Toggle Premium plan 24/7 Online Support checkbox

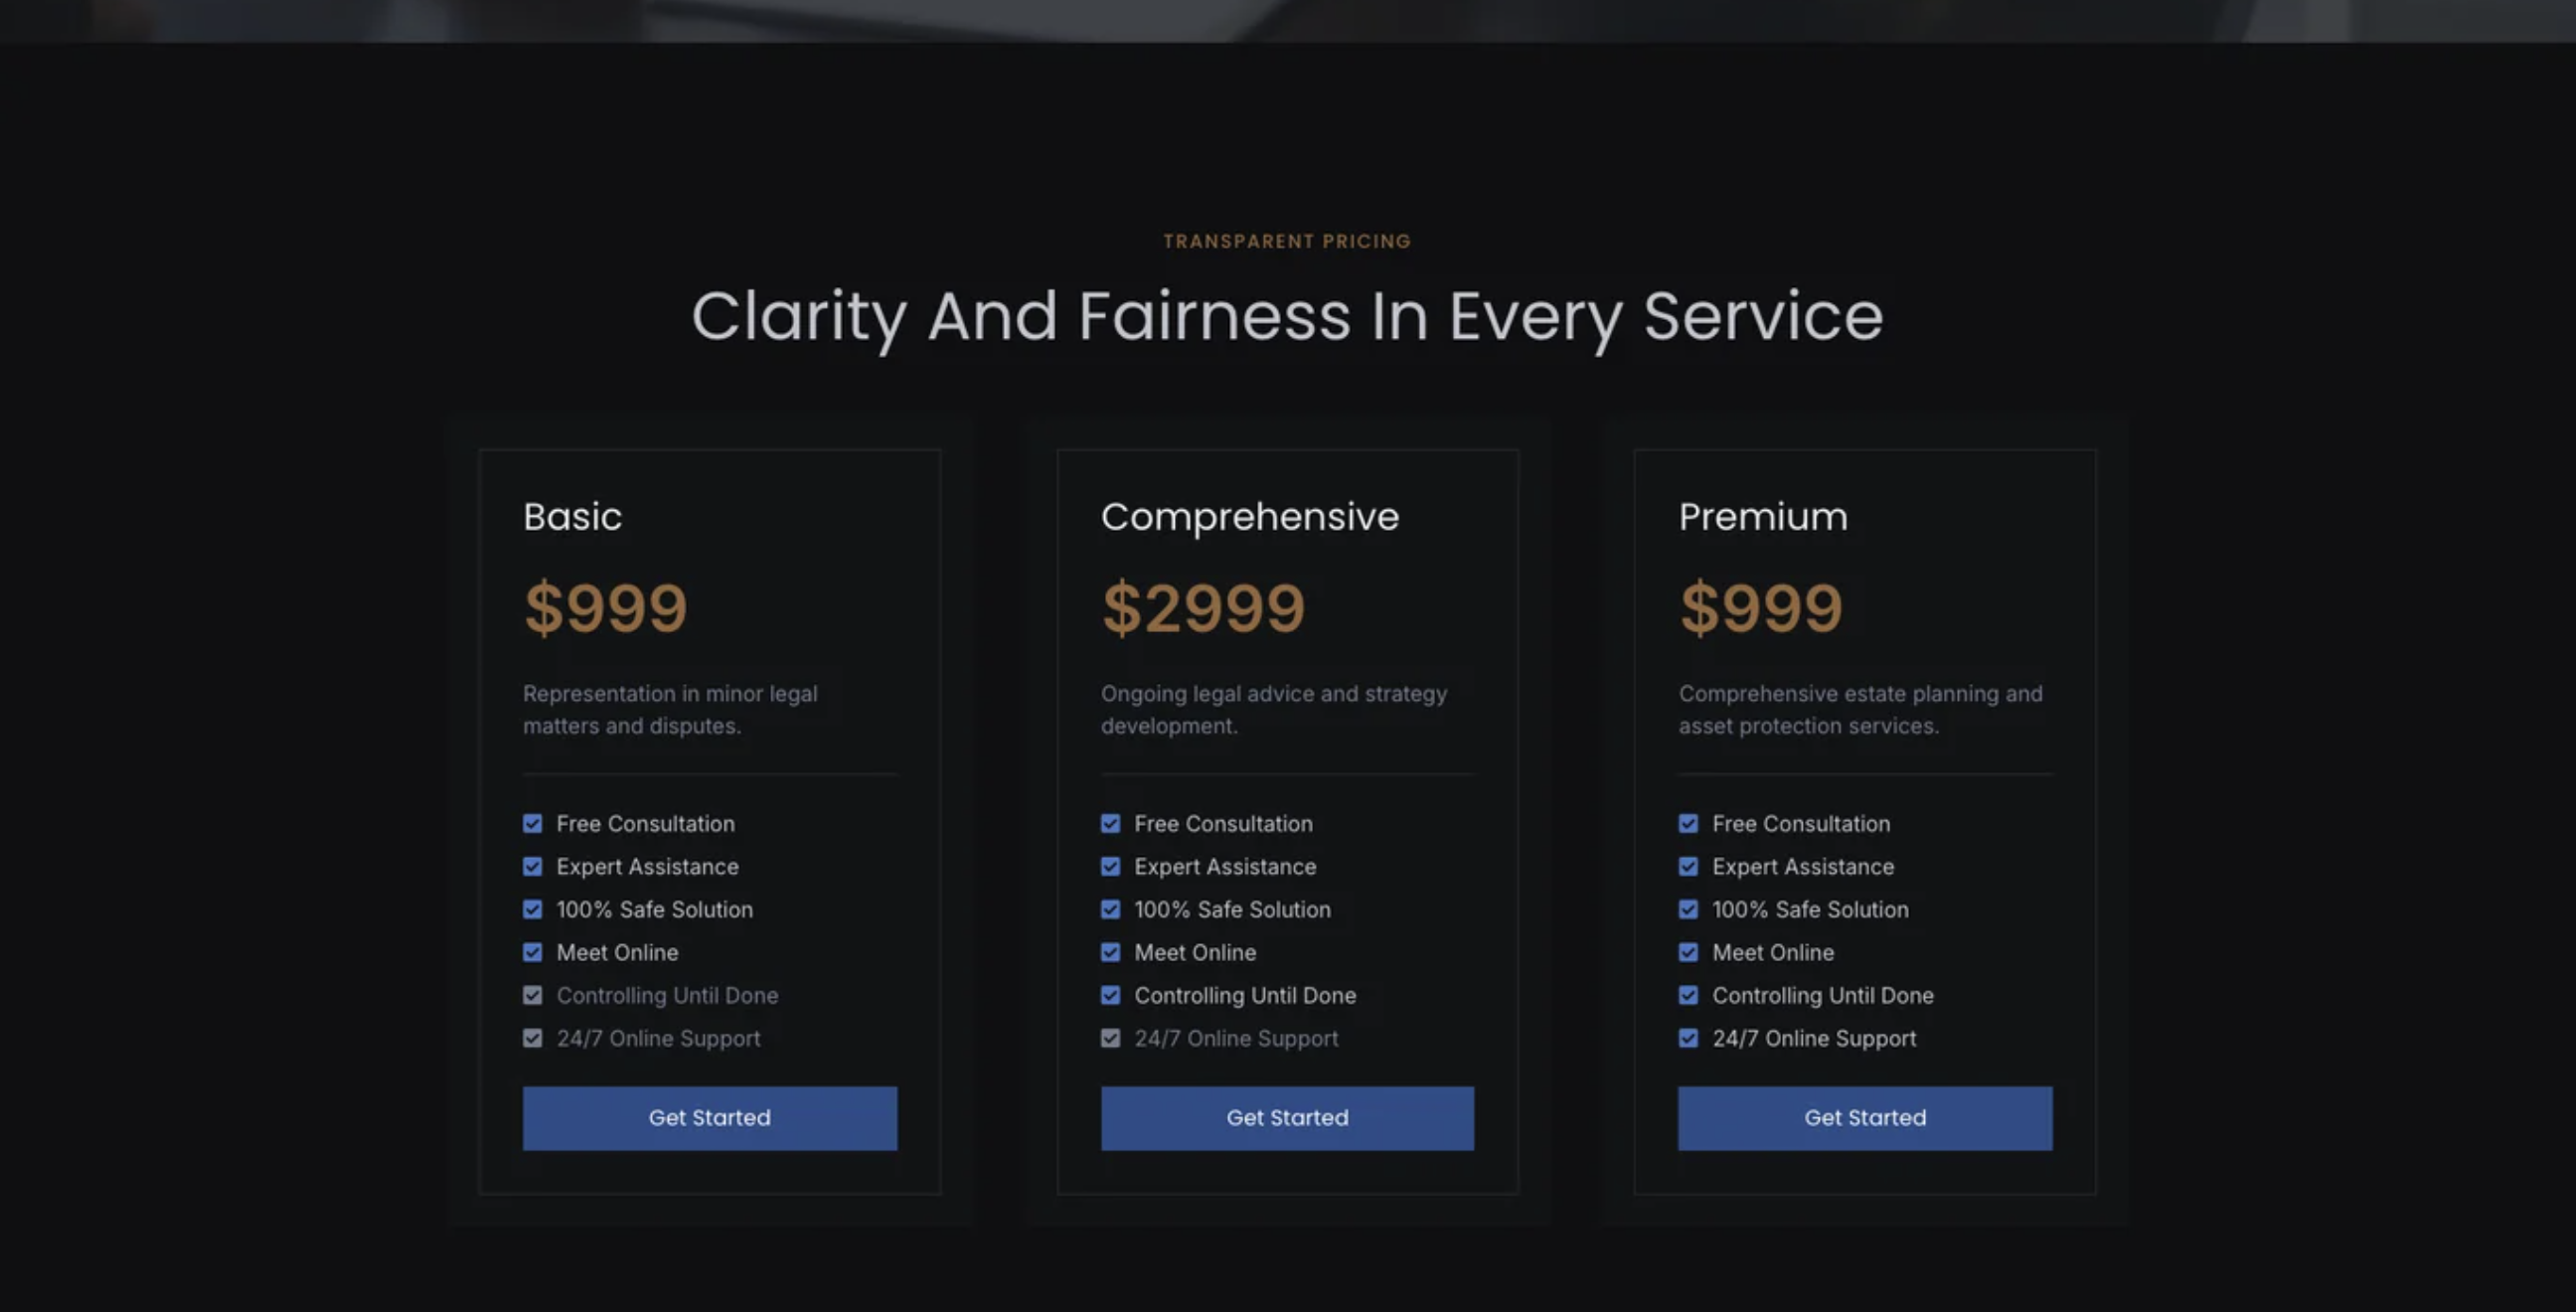pos(1688,1038)
